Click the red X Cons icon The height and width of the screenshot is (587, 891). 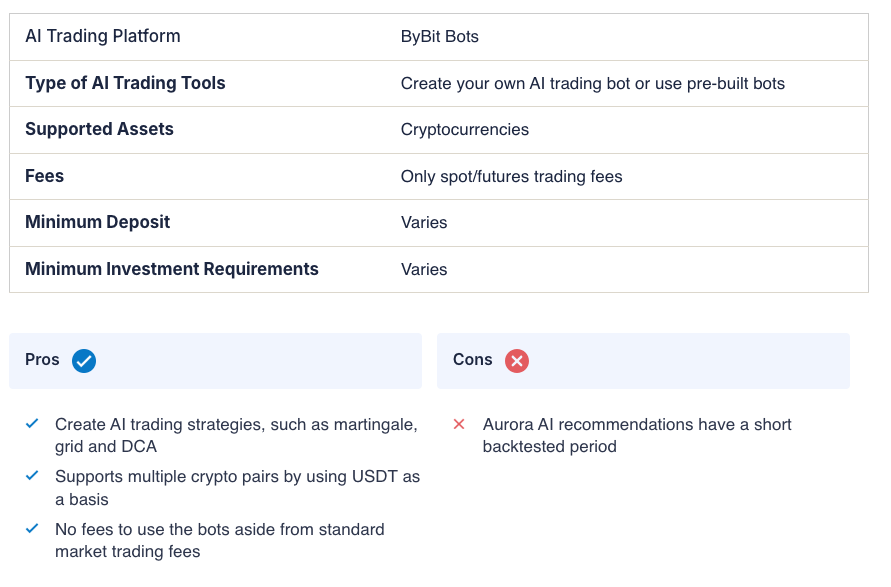pos(517,361)
